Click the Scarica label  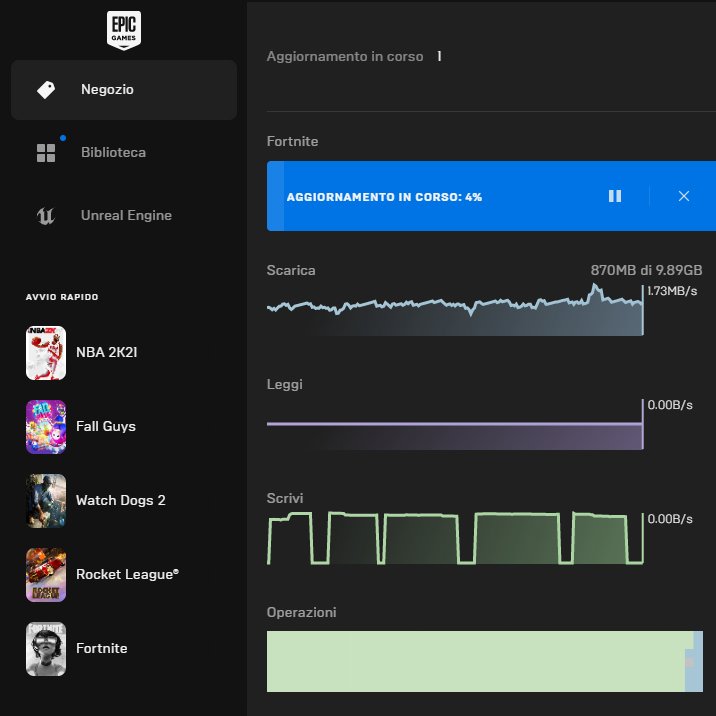pos(291,270)
